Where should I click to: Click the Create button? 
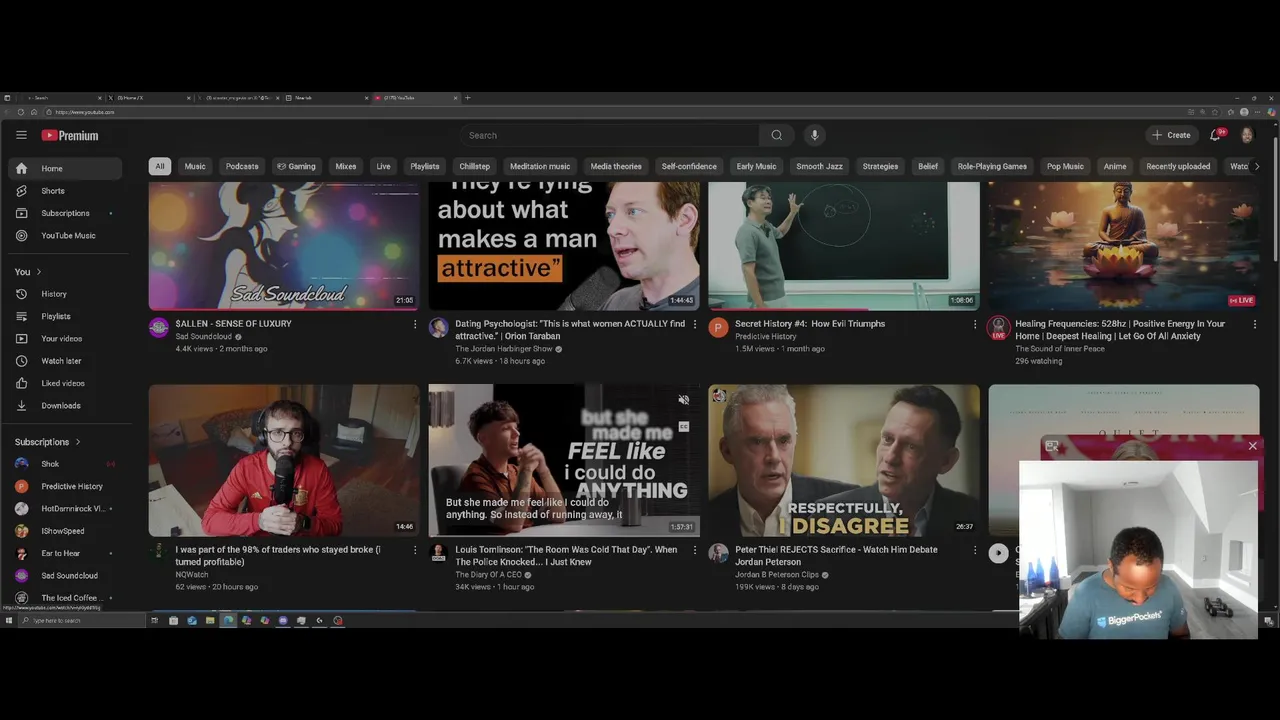1171,135
